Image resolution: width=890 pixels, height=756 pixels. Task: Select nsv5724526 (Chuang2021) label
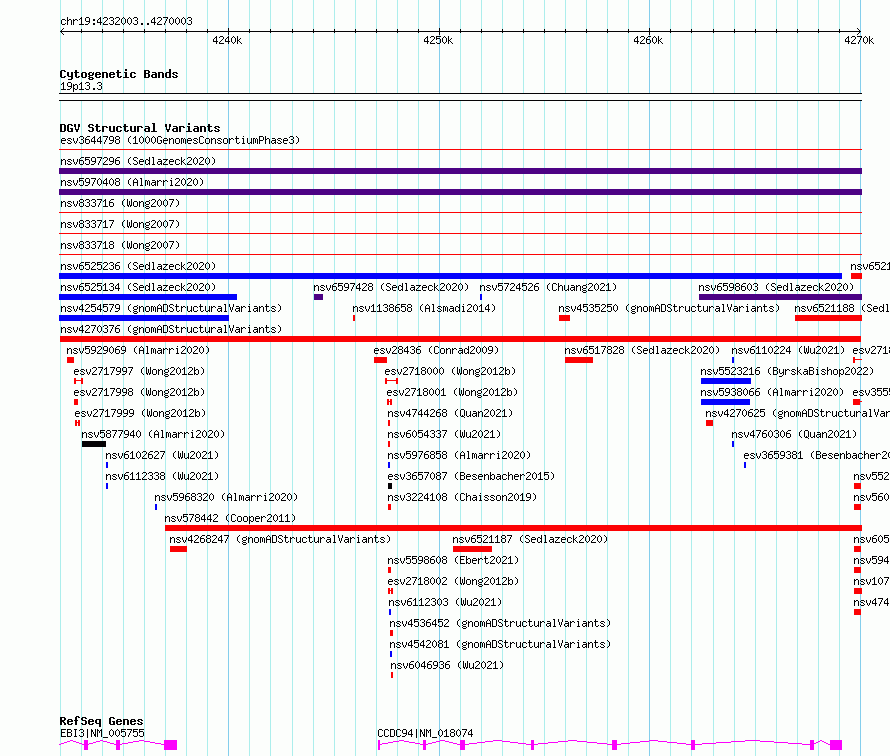tap(548, 287)
